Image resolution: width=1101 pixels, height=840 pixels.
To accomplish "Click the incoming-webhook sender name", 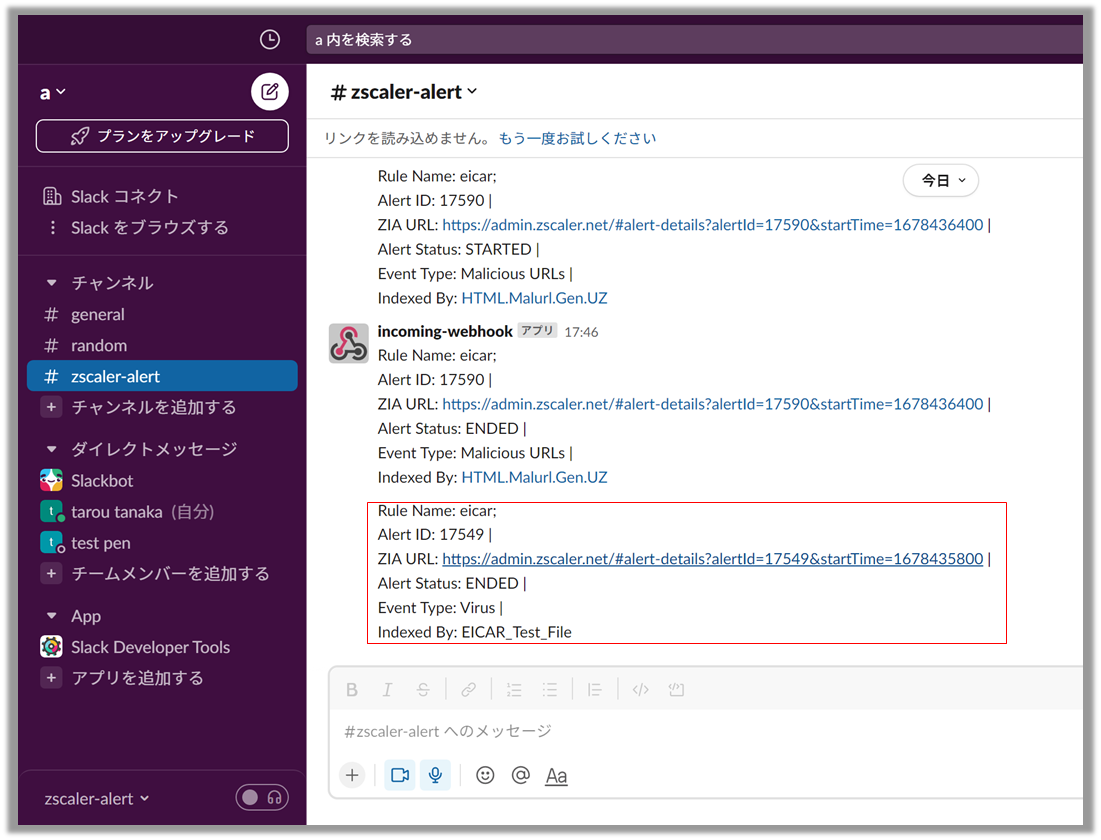I will point(445,332).
